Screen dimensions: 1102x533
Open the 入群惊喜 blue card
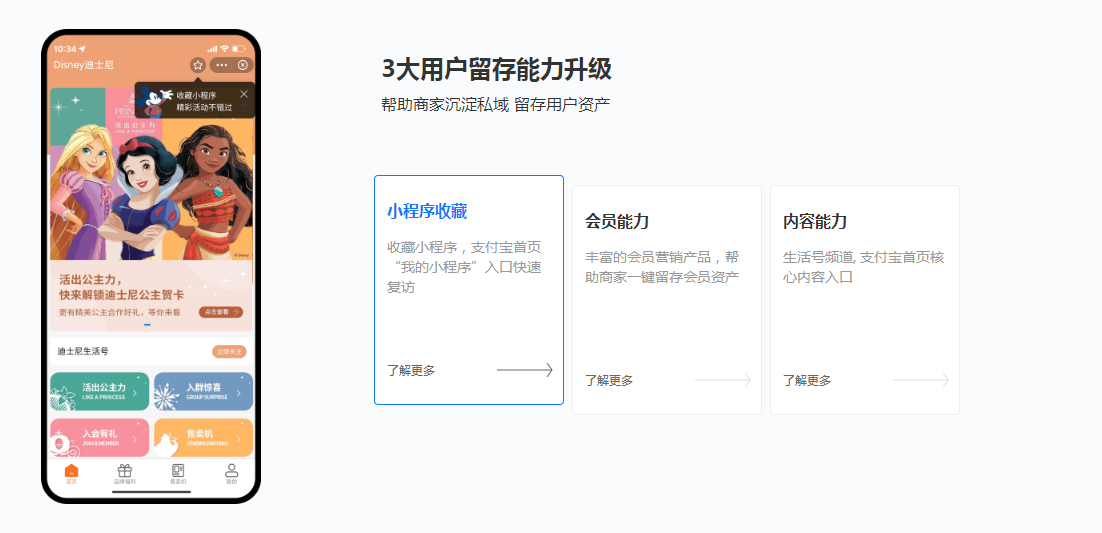click(x=203, y=391)
